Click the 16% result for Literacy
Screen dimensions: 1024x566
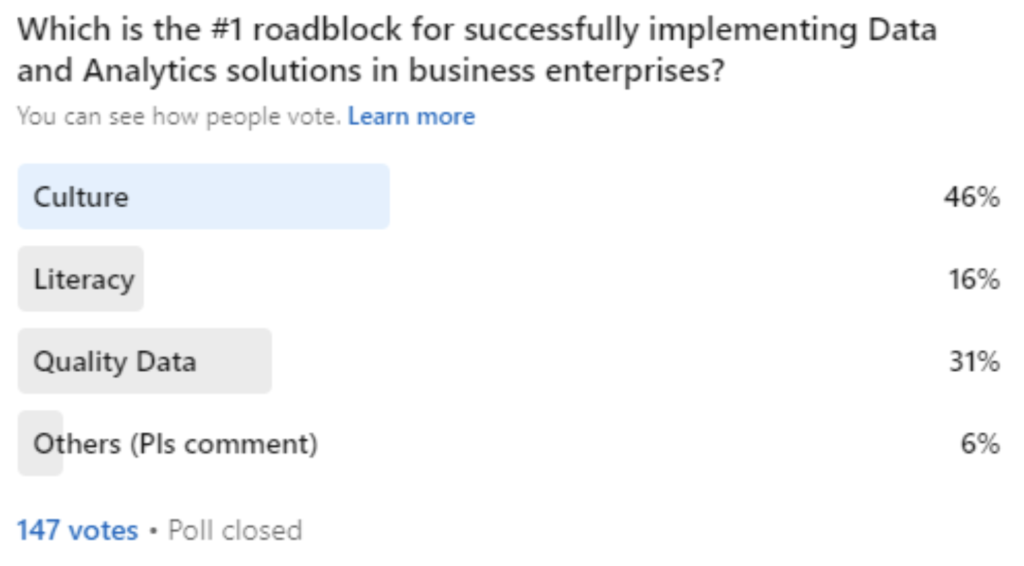(x=974, y=279)
